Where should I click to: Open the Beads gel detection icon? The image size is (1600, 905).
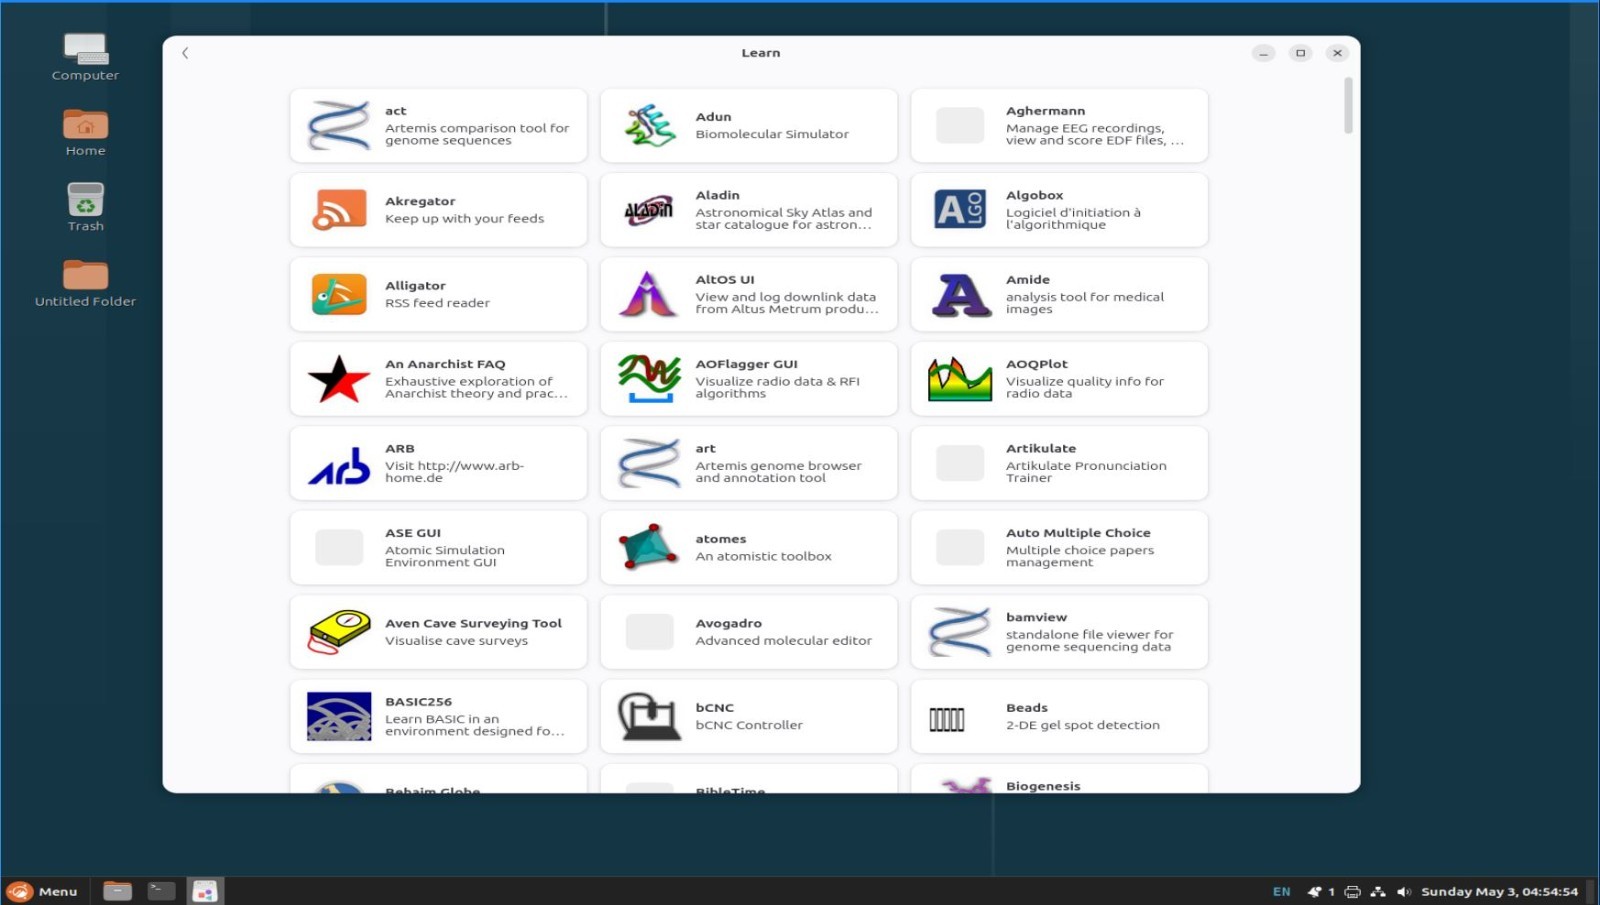947,720
